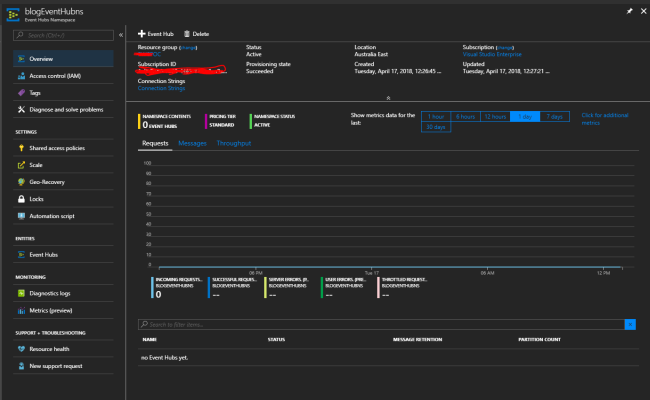The width and height of the screenshot is (650, 400).
Task: Add a new Event Hub
Action: 155,34
